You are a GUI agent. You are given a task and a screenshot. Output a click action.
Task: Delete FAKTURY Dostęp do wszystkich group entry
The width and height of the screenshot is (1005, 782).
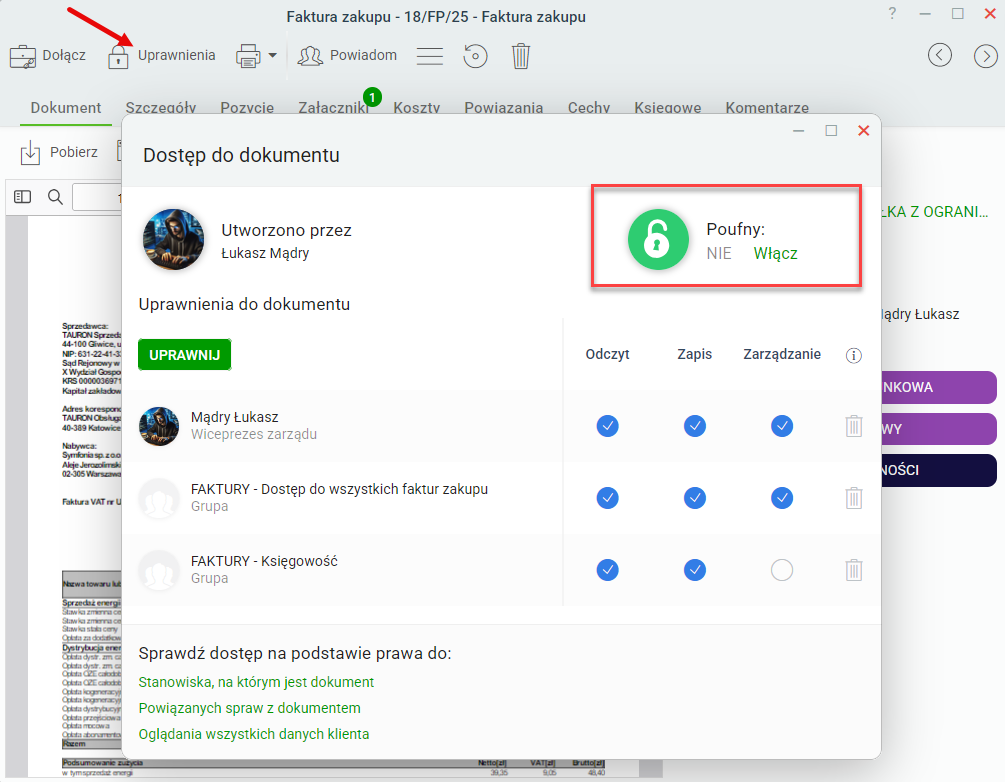tap(854, 498)
